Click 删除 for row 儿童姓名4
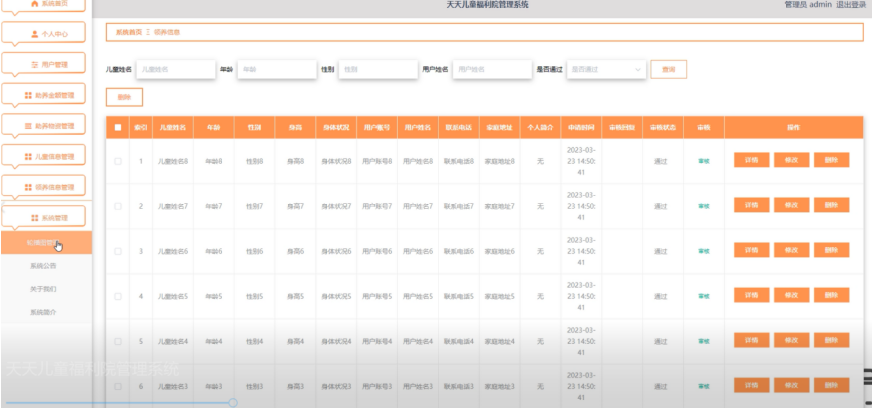 tap(831, 340)
